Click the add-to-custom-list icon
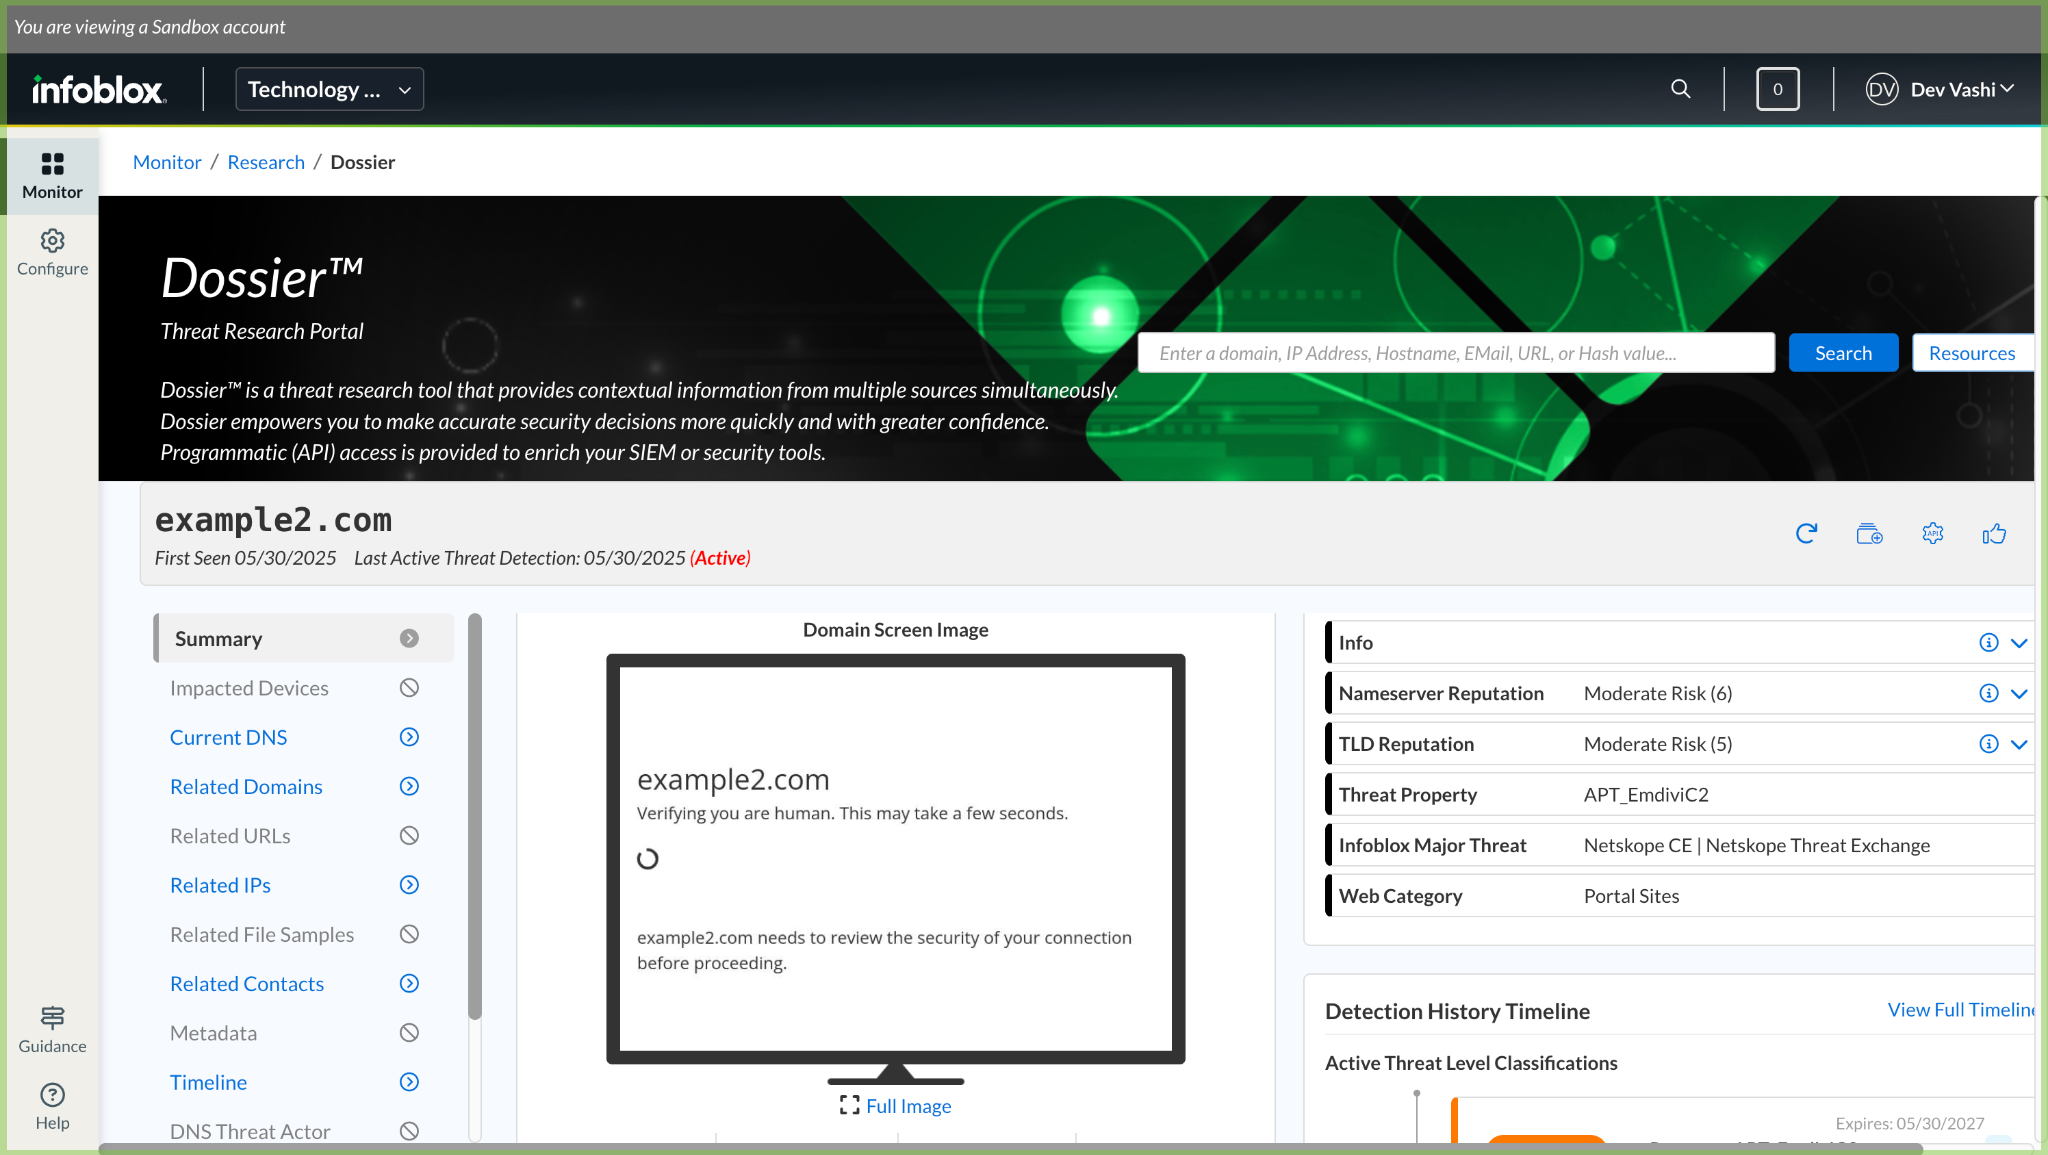Image resolution: width=2048 pixels, height=1155 pixels. (1869, 534)
